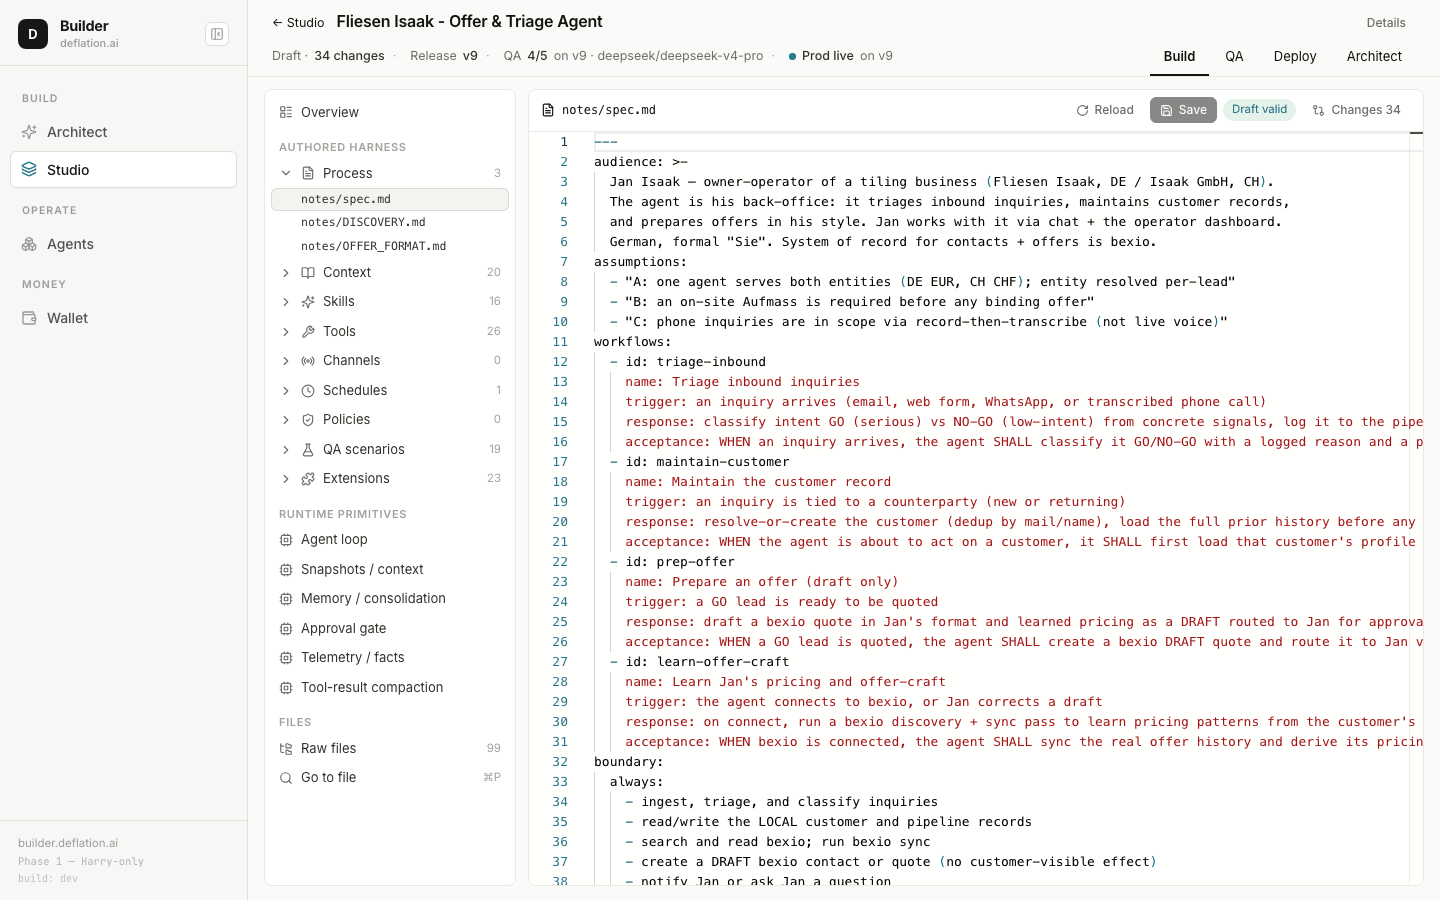Click the Policies shield icon
The width and height of the screenshot is (1440, 900).
click(308, 419)
